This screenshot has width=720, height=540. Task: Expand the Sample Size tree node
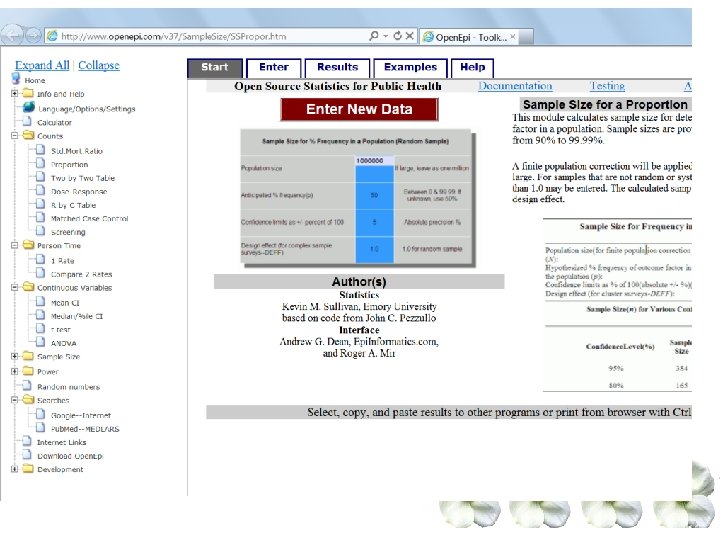pyautogui.click(x=15, y=356)
